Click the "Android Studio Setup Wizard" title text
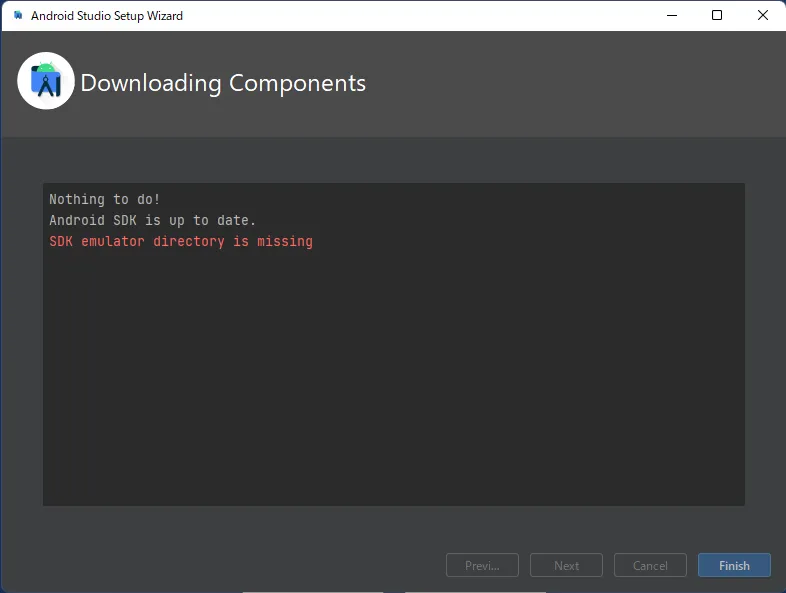Viewport: 786px width, 593px height. [x=107, y=16]
